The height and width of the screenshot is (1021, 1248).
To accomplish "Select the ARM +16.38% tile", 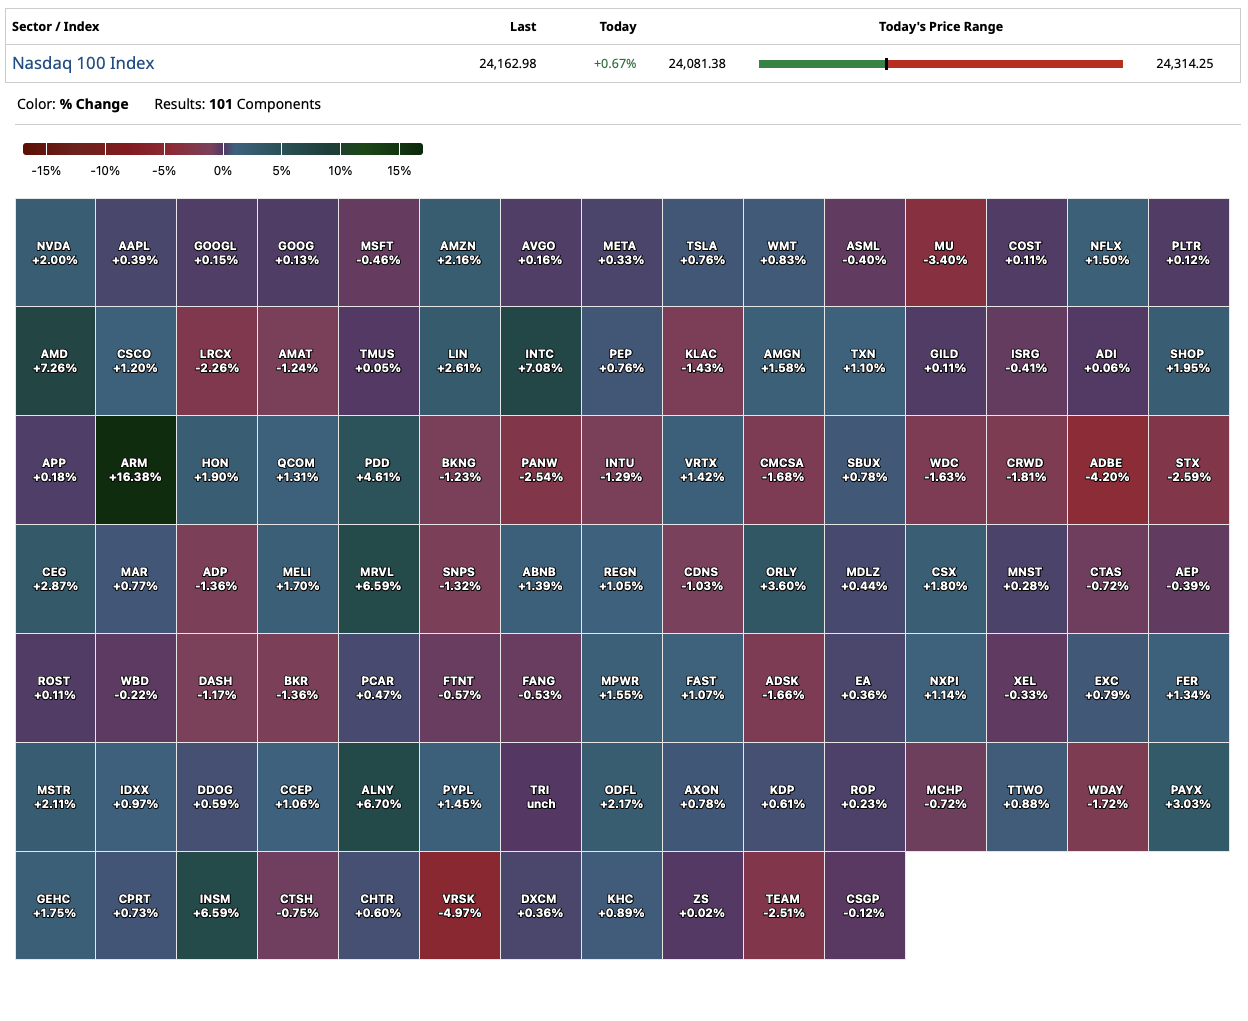I will click(135, 469).
